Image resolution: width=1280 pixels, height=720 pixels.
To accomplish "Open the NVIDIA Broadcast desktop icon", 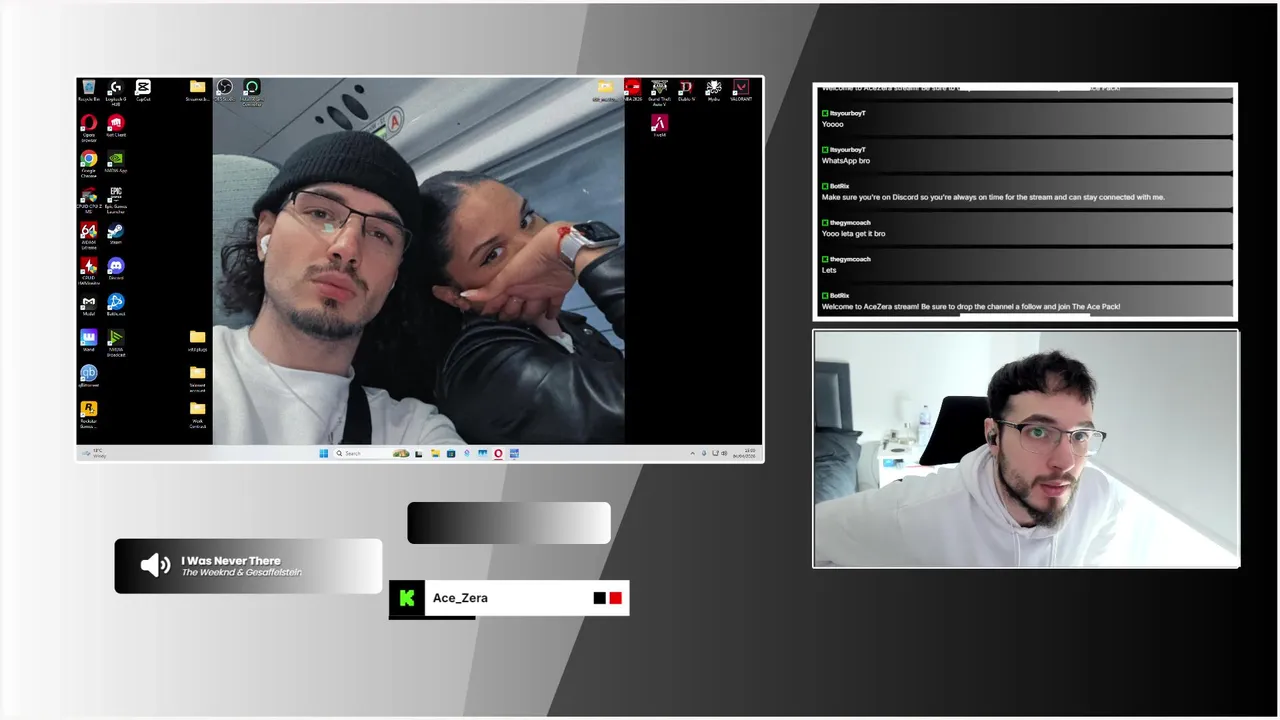I will [x=116, y=343].
